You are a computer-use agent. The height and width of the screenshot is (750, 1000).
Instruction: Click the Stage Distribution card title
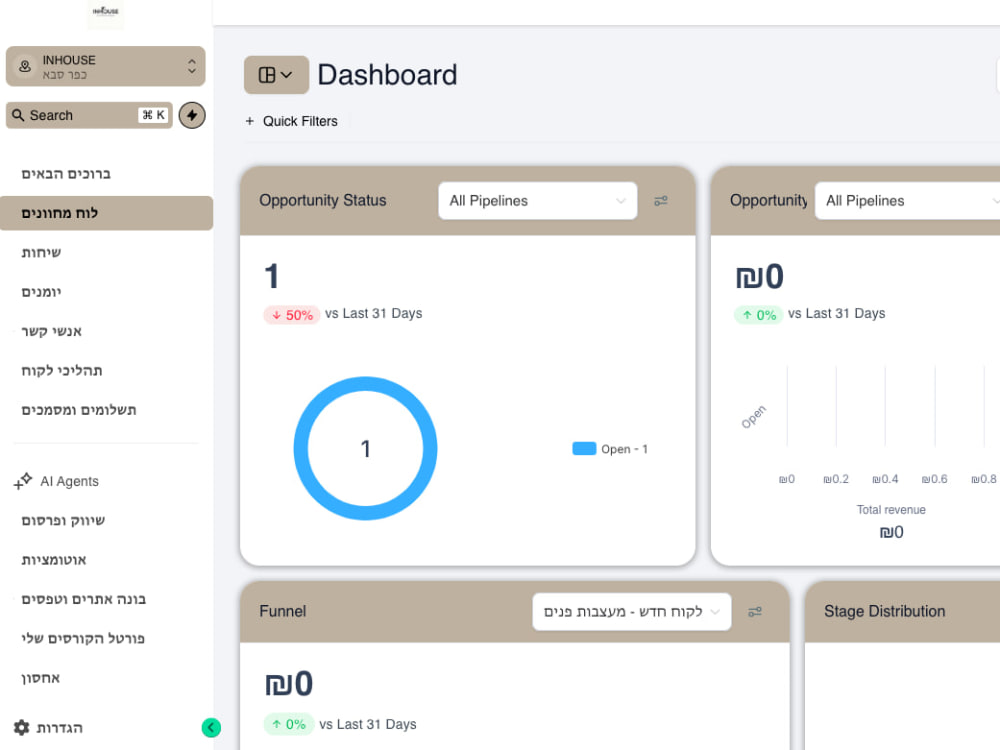[885, 612]
